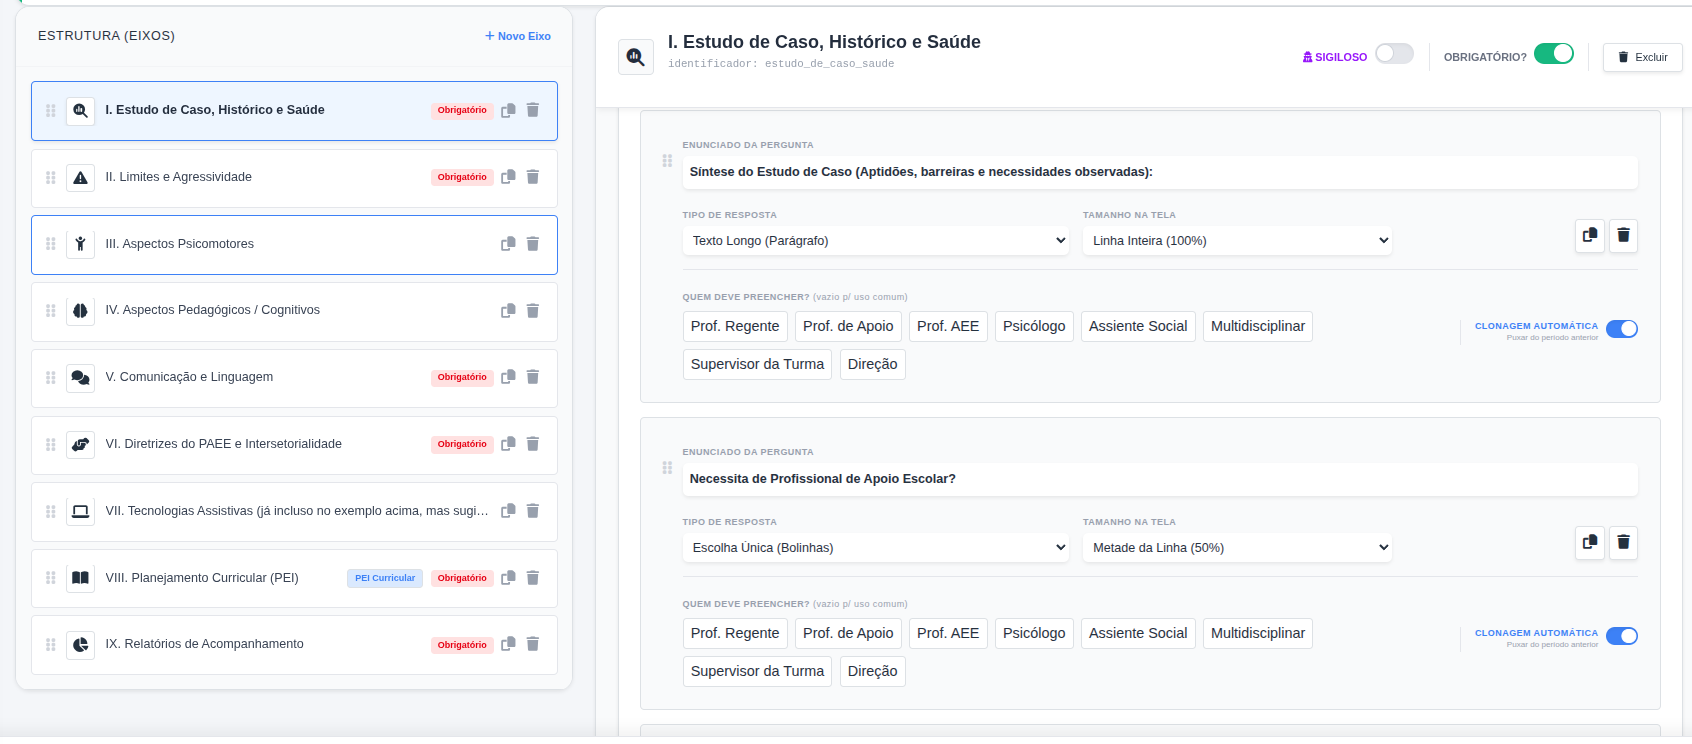Edit the 'Necessita de Profissional de Apoio Escolar?' text
Screen dimensions: 1692x744
point(1160,479)
